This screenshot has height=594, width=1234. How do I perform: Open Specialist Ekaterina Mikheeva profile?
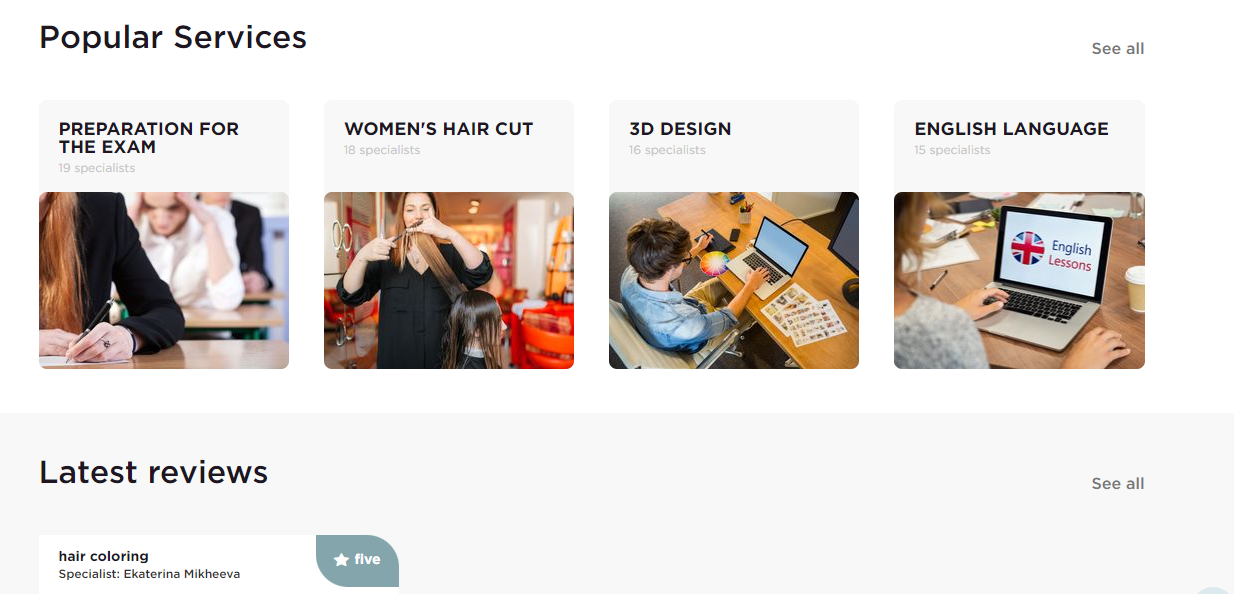tap(149, 574)
